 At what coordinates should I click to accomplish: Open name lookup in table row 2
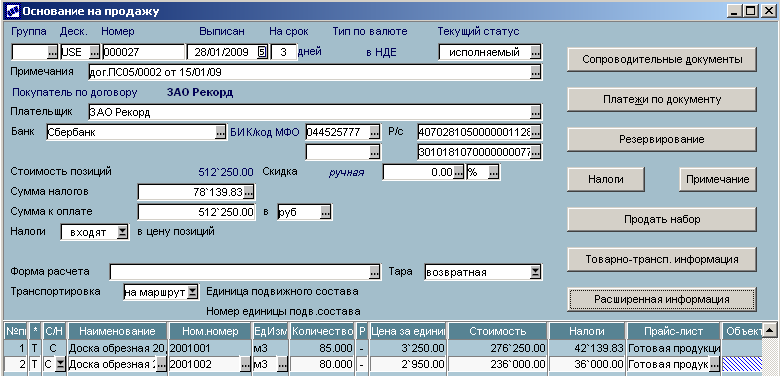click(x=161, y=365)
